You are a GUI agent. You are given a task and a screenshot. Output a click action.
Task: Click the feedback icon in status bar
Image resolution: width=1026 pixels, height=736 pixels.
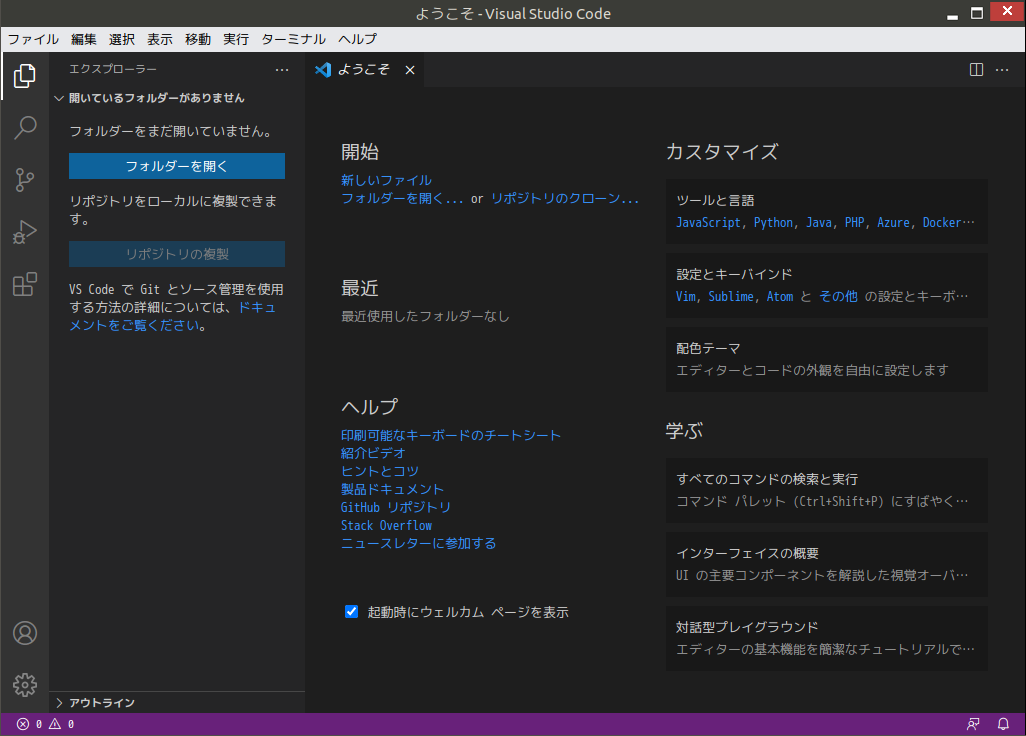tap(973, 724)
